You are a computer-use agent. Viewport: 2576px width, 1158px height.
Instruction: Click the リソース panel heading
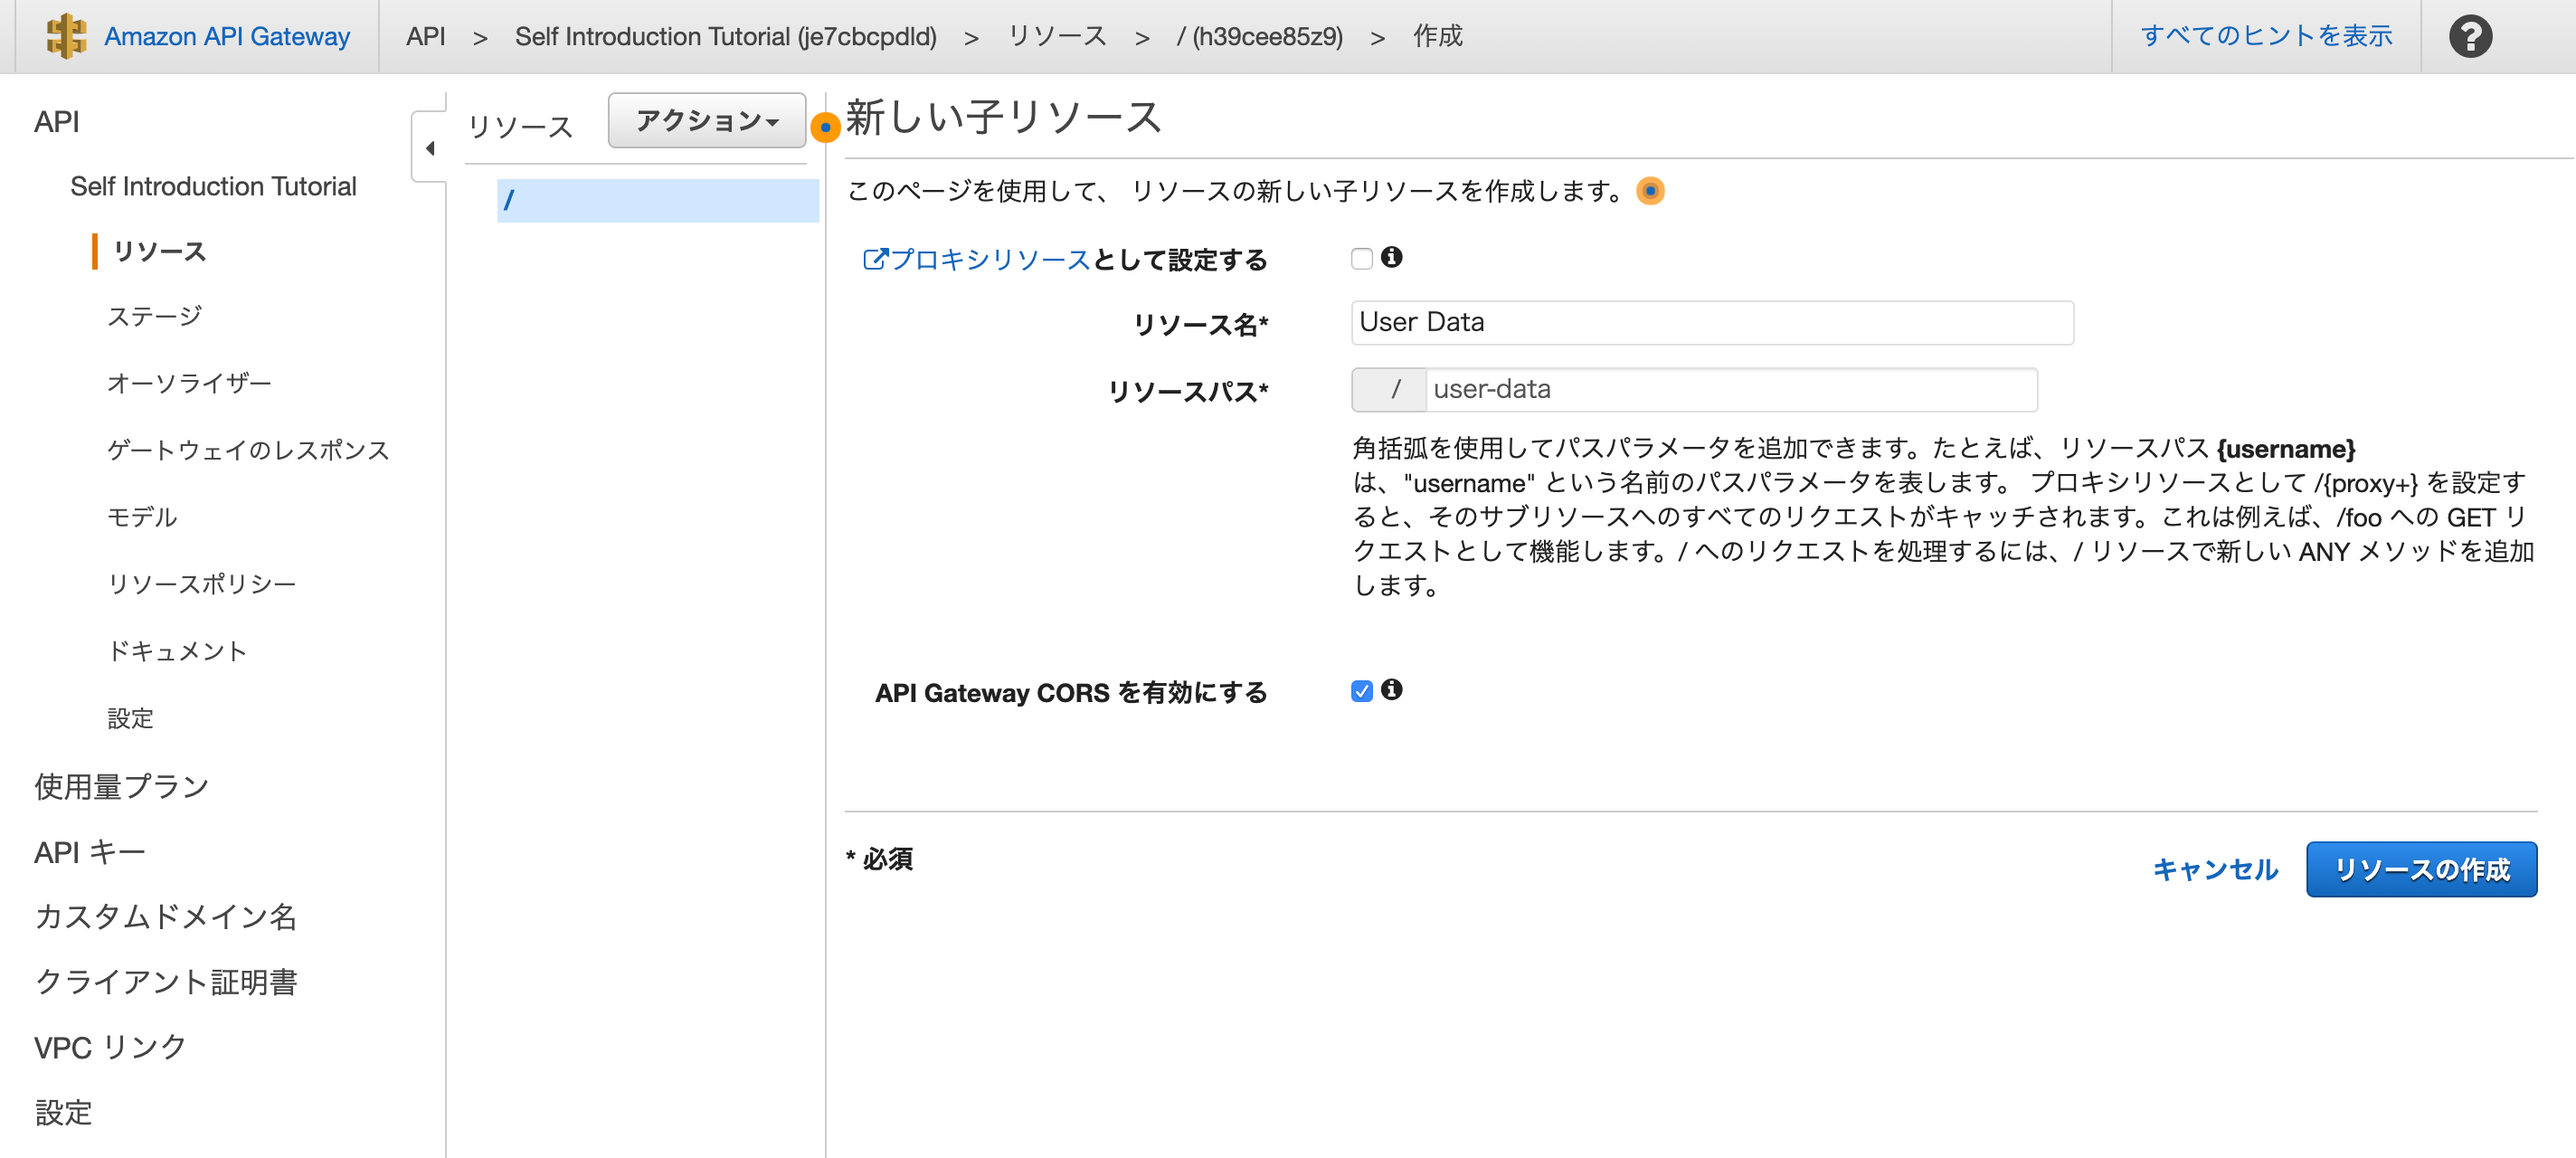[x=520, y=126]
